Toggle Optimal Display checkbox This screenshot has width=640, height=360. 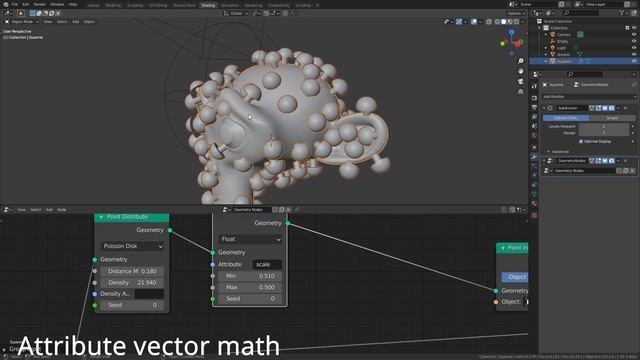point(581,141)
